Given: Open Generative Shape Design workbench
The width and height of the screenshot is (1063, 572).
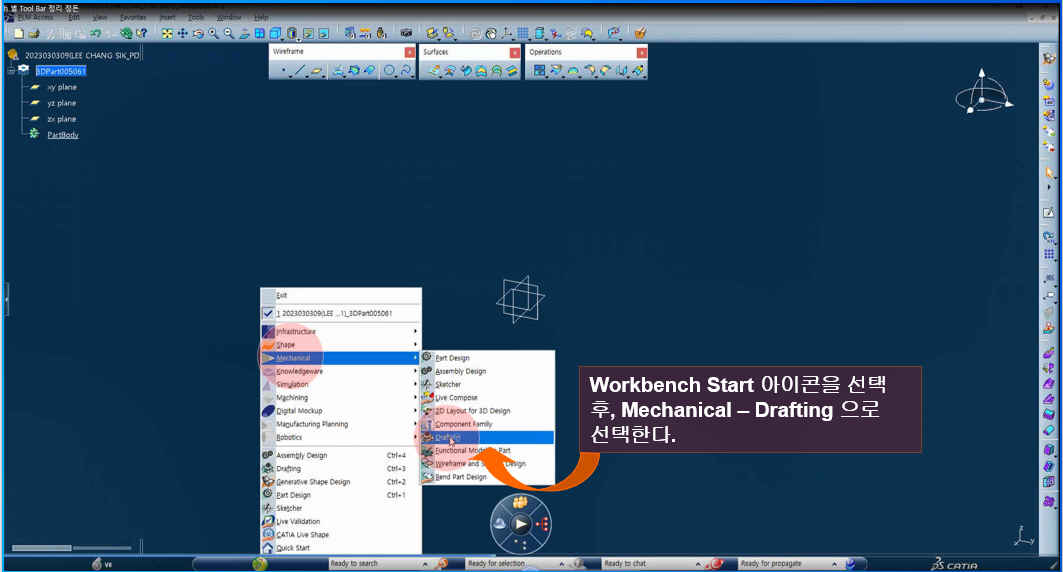Looking at the screenshot, I should tap(341, 482).
